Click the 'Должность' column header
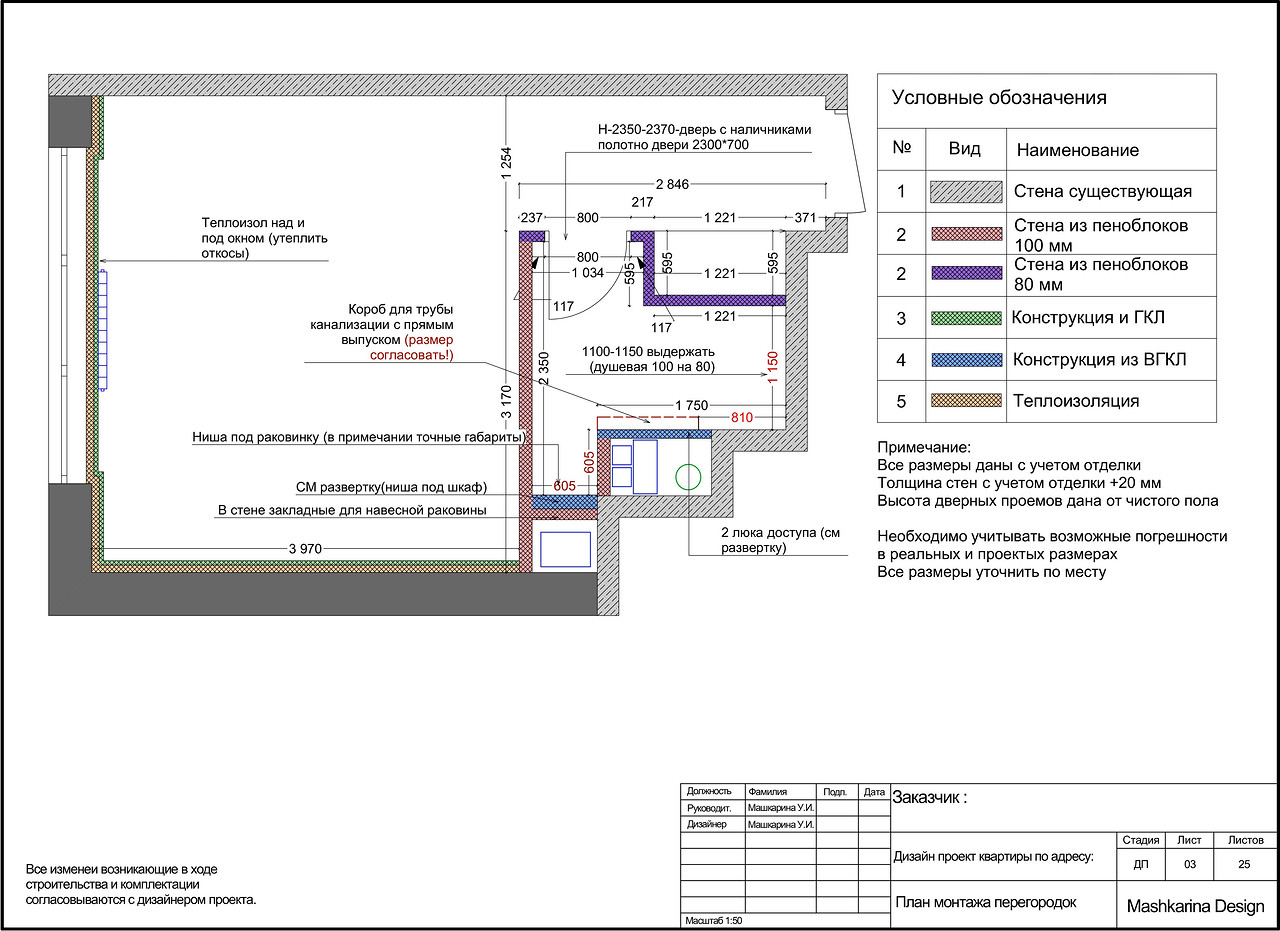The width and height of the screenshot is (1280, 931). tap(709, 791)
